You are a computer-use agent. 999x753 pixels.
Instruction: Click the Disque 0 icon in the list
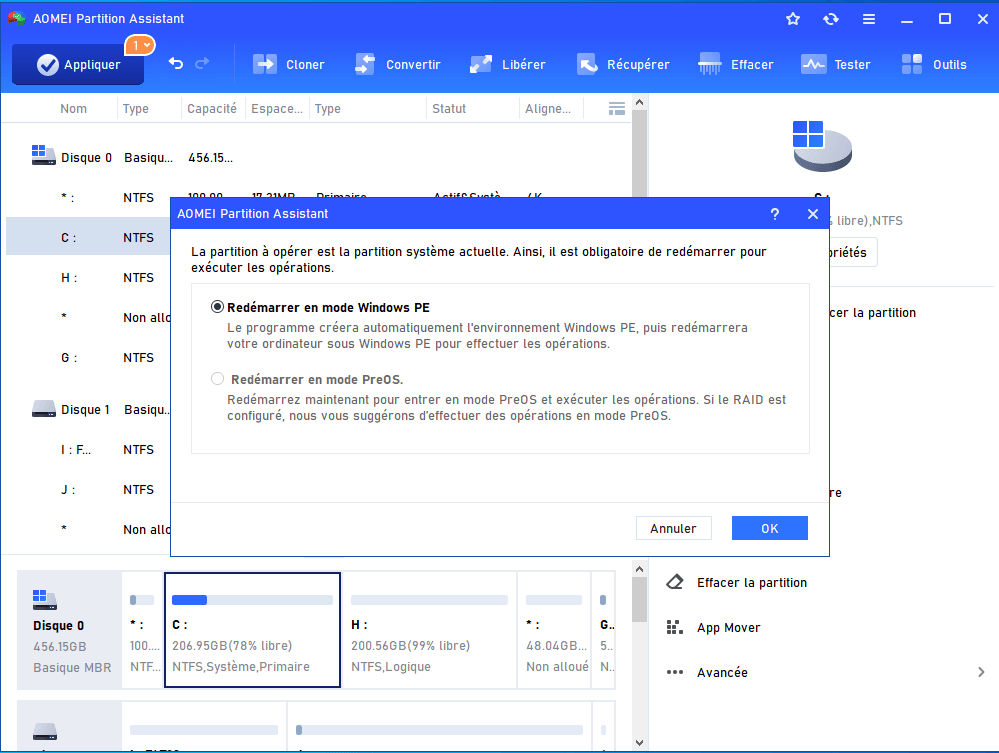point(43,155)
